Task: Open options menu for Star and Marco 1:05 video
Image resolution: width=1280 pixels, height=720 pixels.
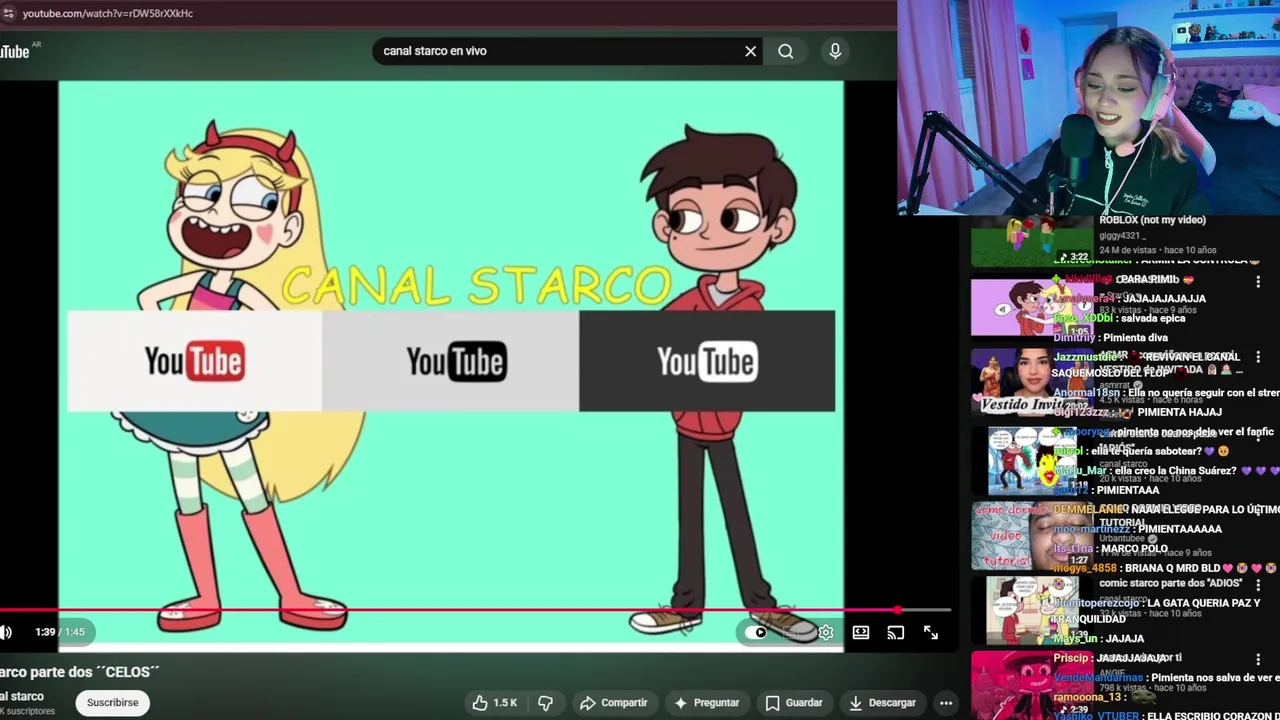Action: click(1258, 283)
